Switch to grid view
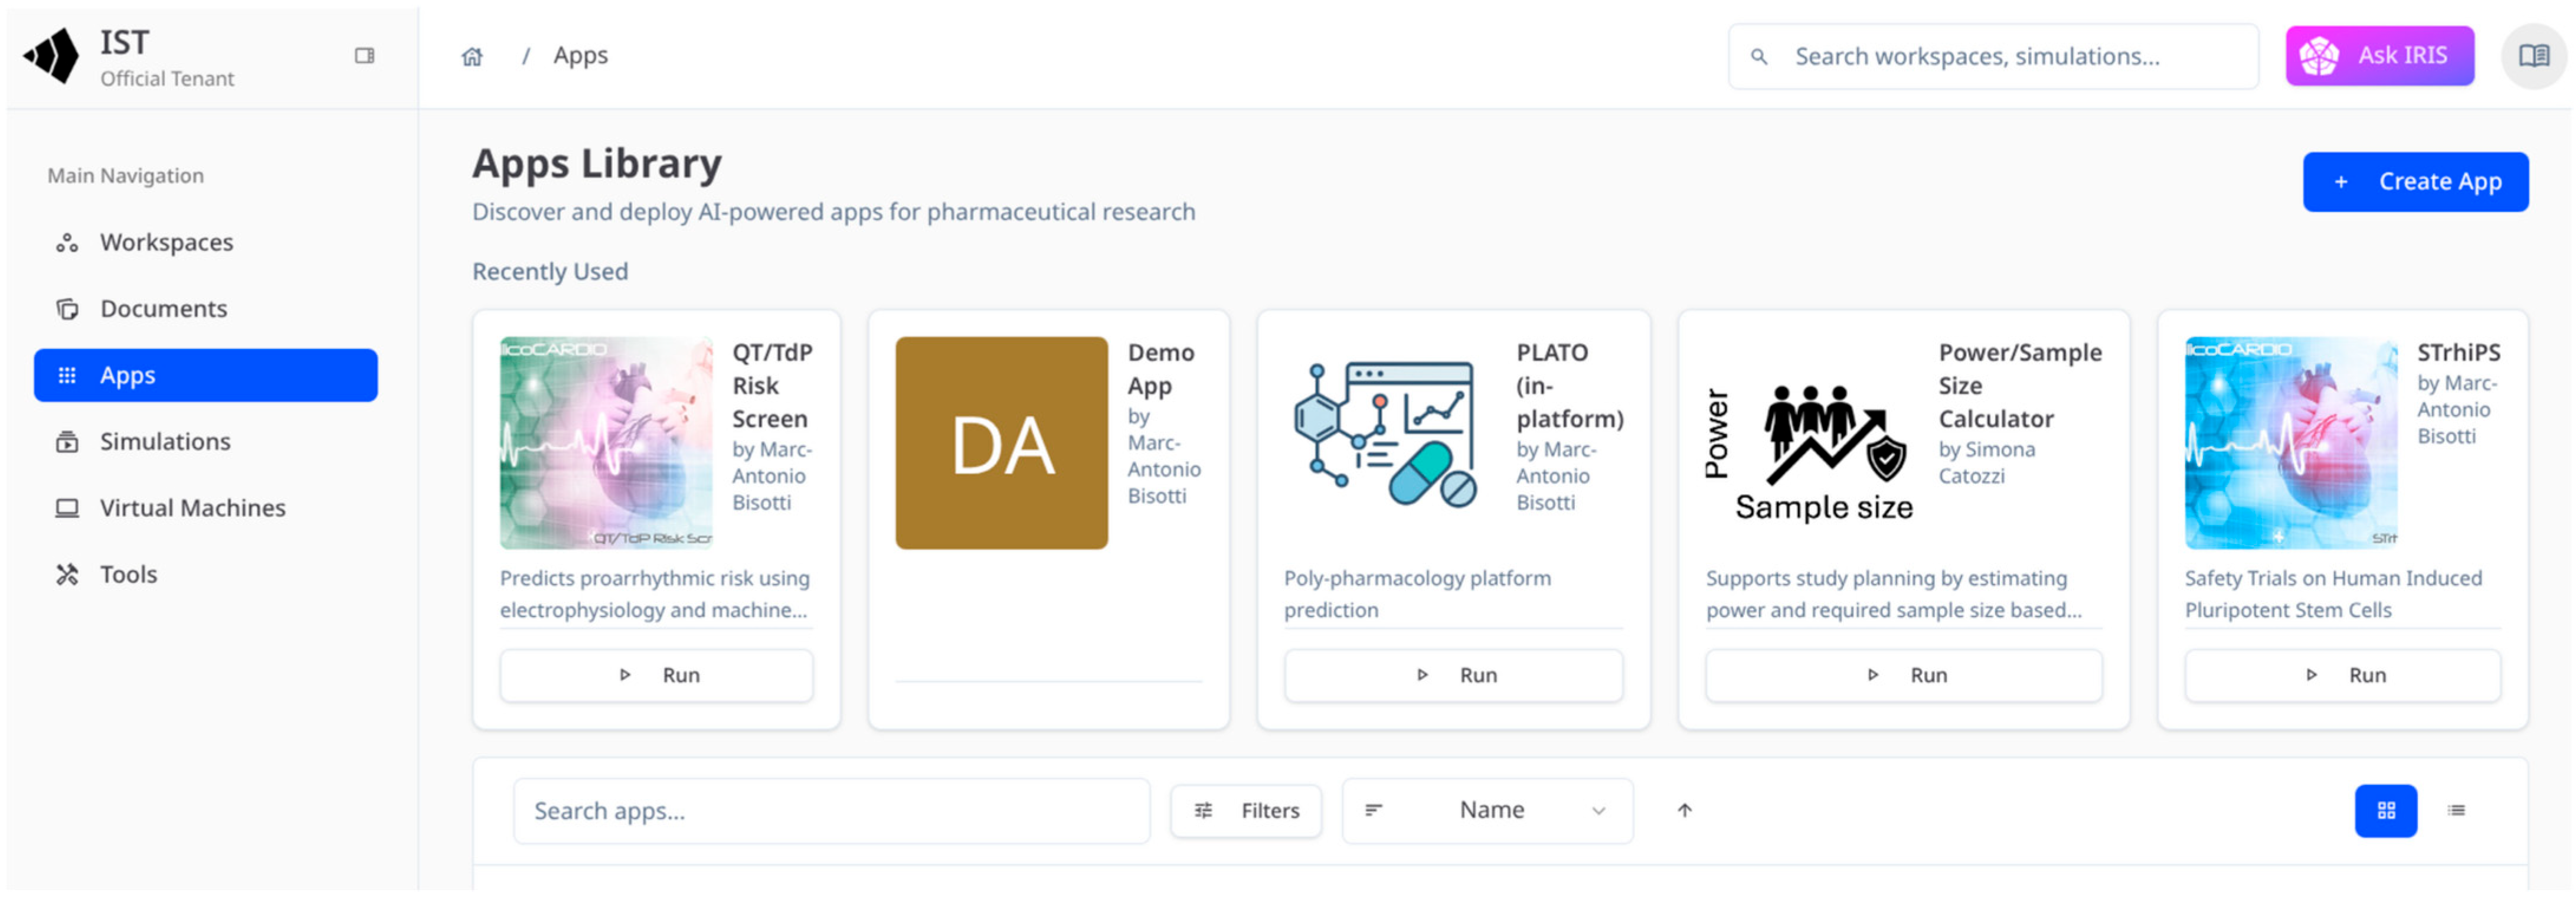 click(2386, 811)
